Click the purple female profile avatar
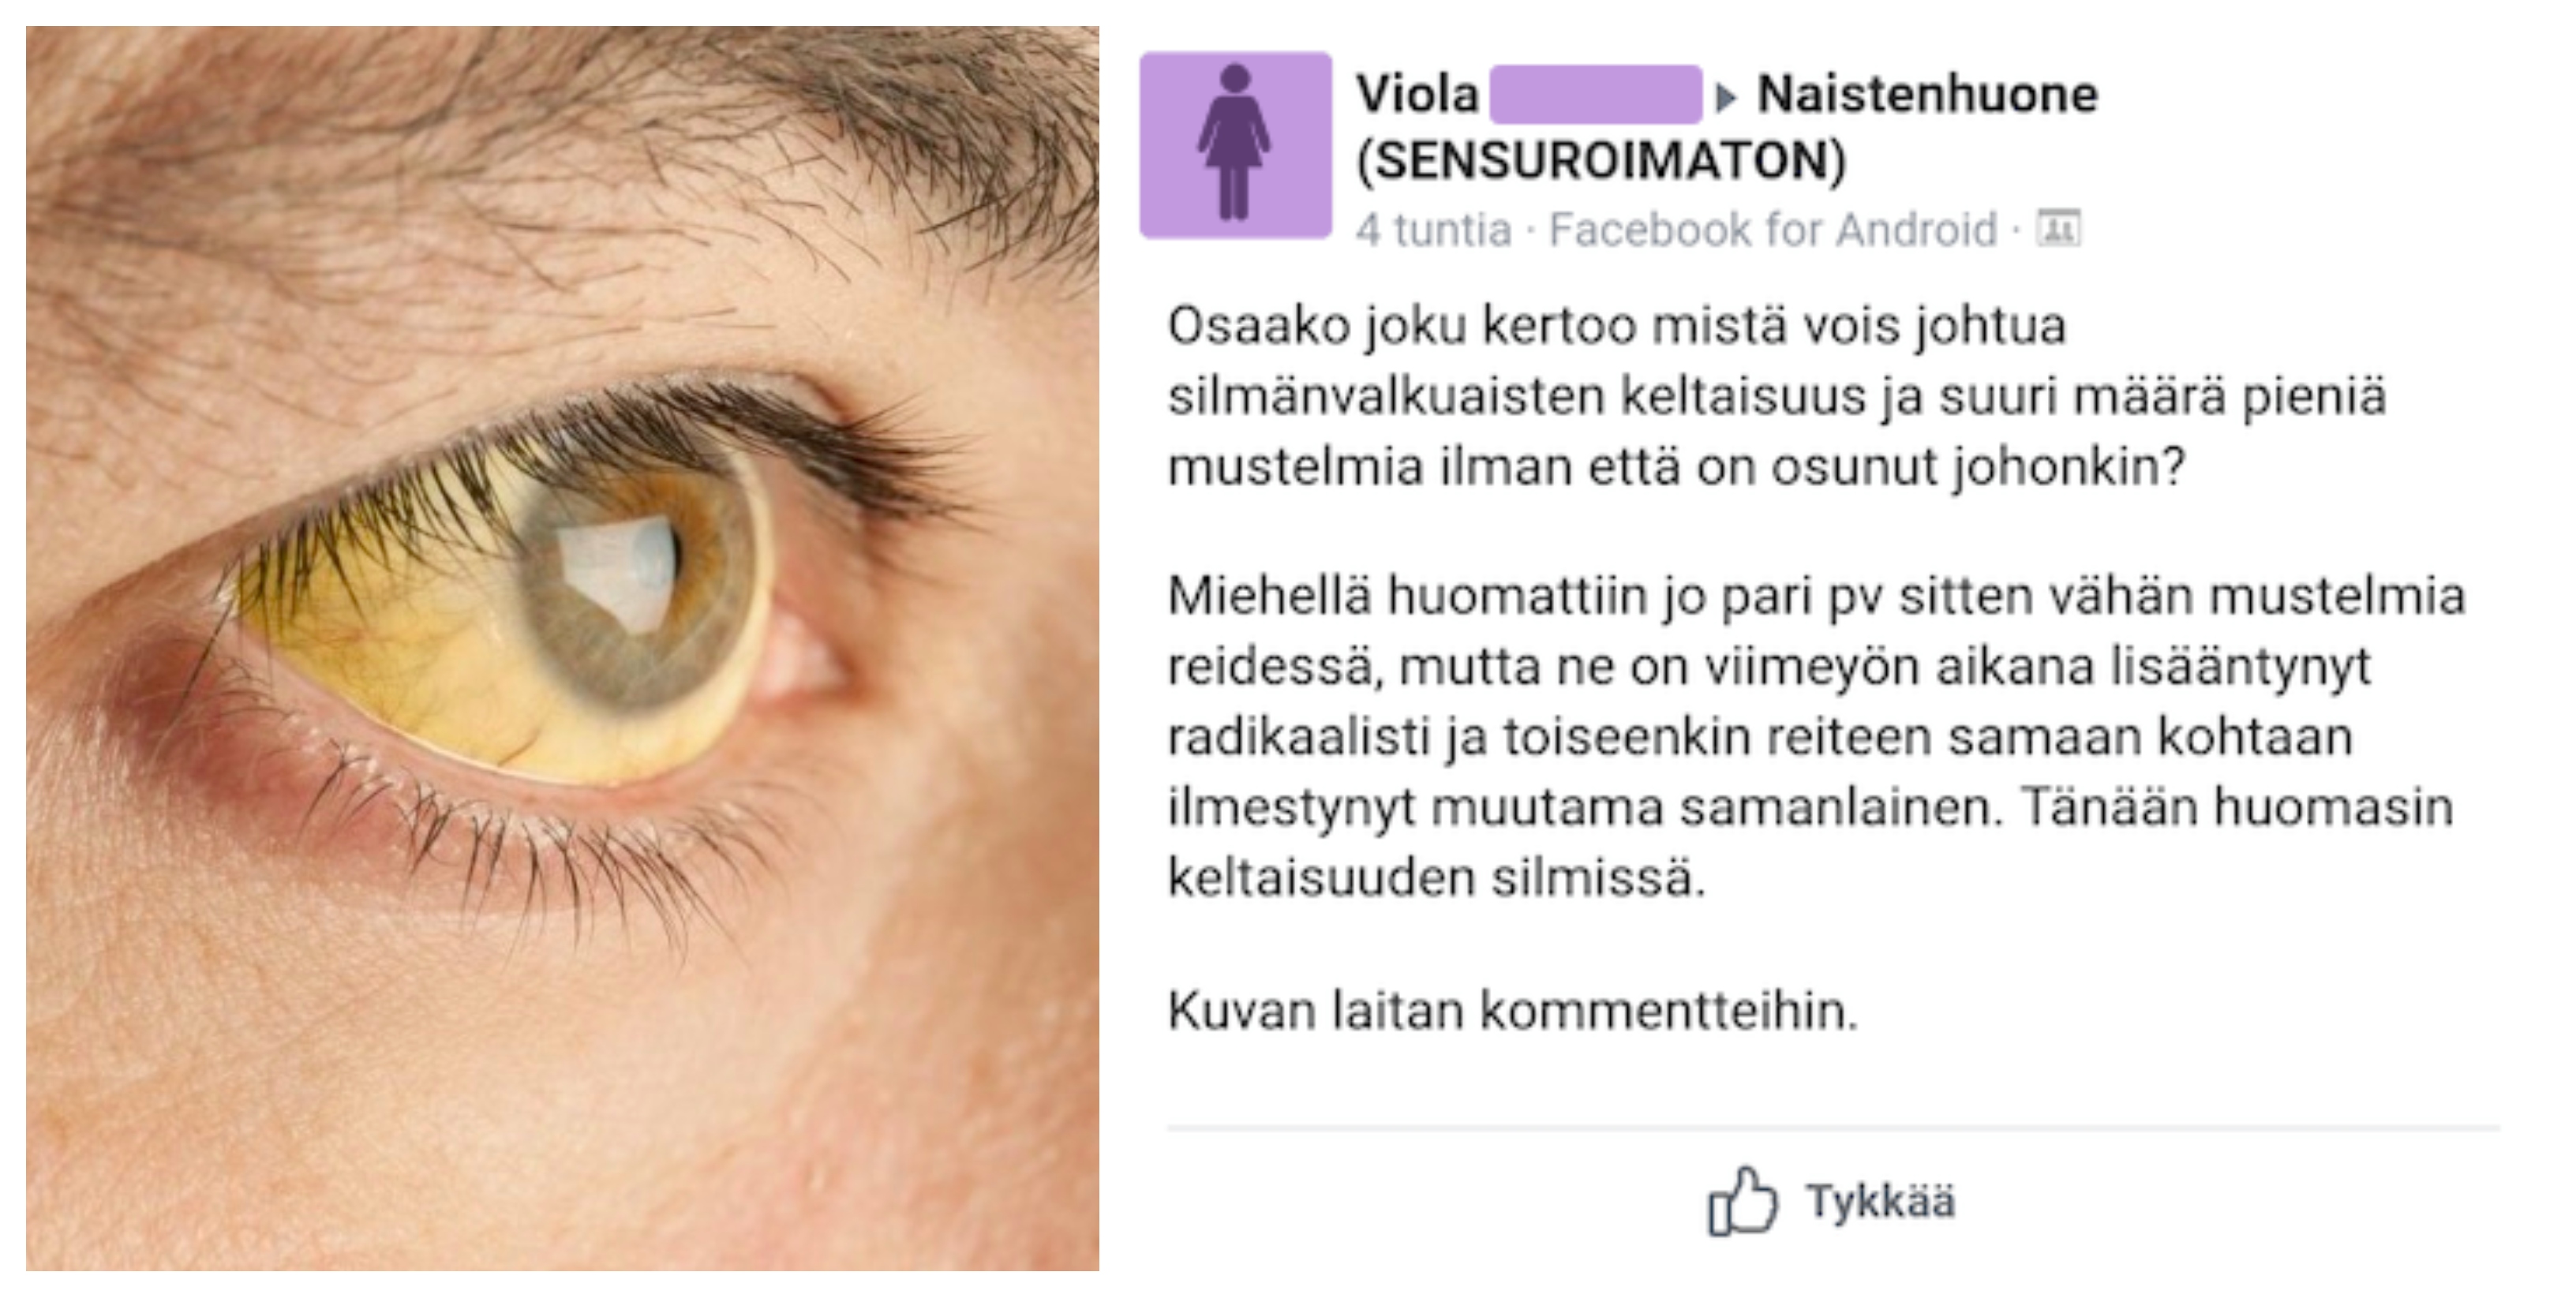The height and width of the screenshot is (1298, 2576). pos(1235,145)
